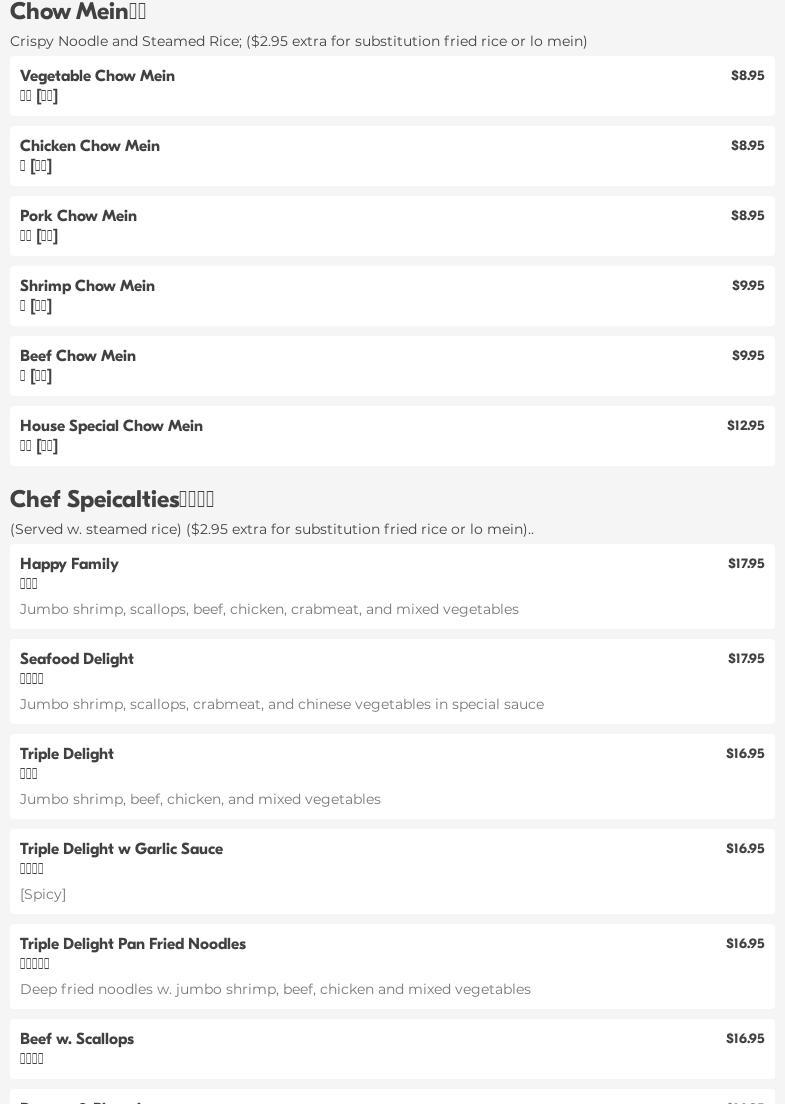Viewport: 785px width, 1104px height.
Task: Choose Pork Chow Mein from the menu
Action: coord(78,216)
